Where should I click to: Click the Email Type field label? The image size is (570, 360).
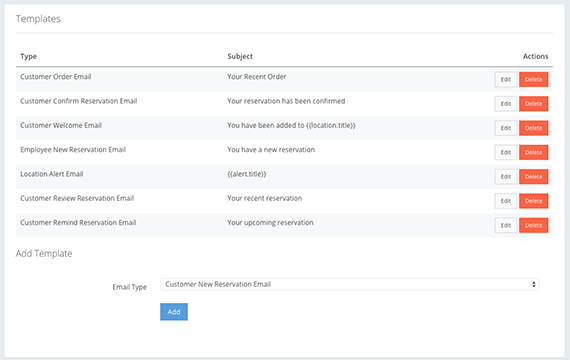[x=129, y=287]
